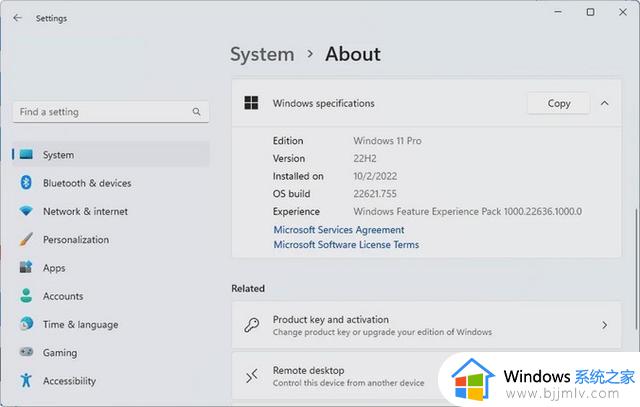Click the Related section heading
This screenshot has height=407, width=640.
[x=248, y=288]
